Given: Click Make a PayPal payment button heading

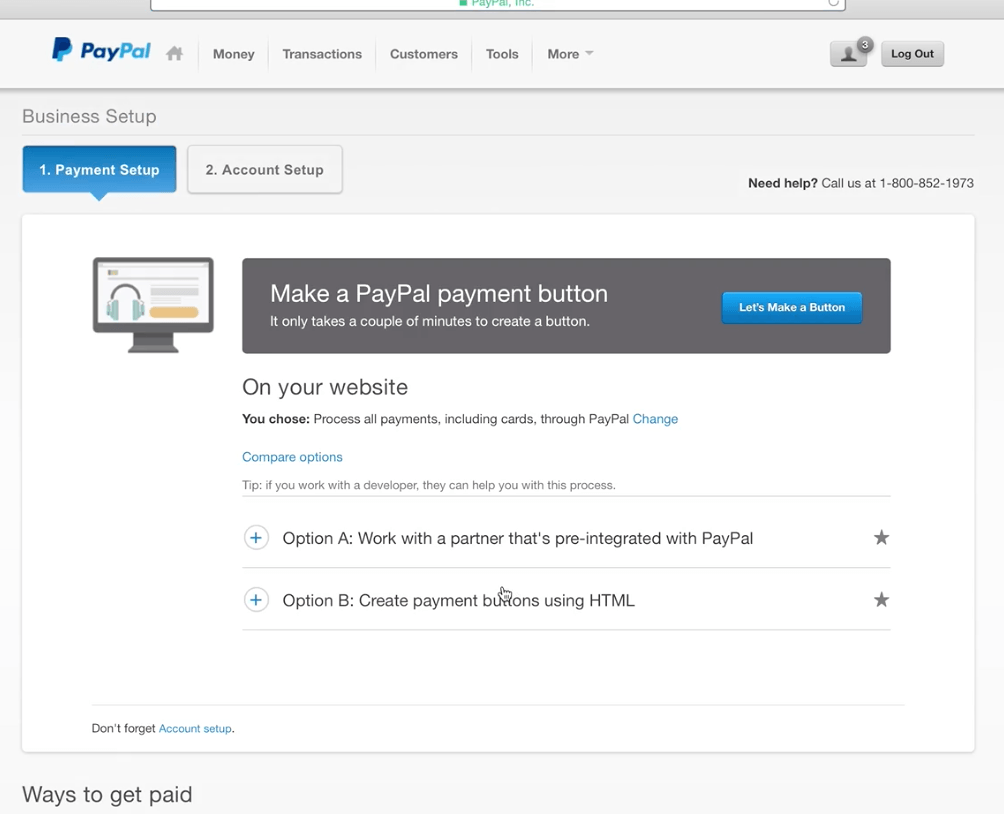Looking at the screenshot, I should point(439,293).
